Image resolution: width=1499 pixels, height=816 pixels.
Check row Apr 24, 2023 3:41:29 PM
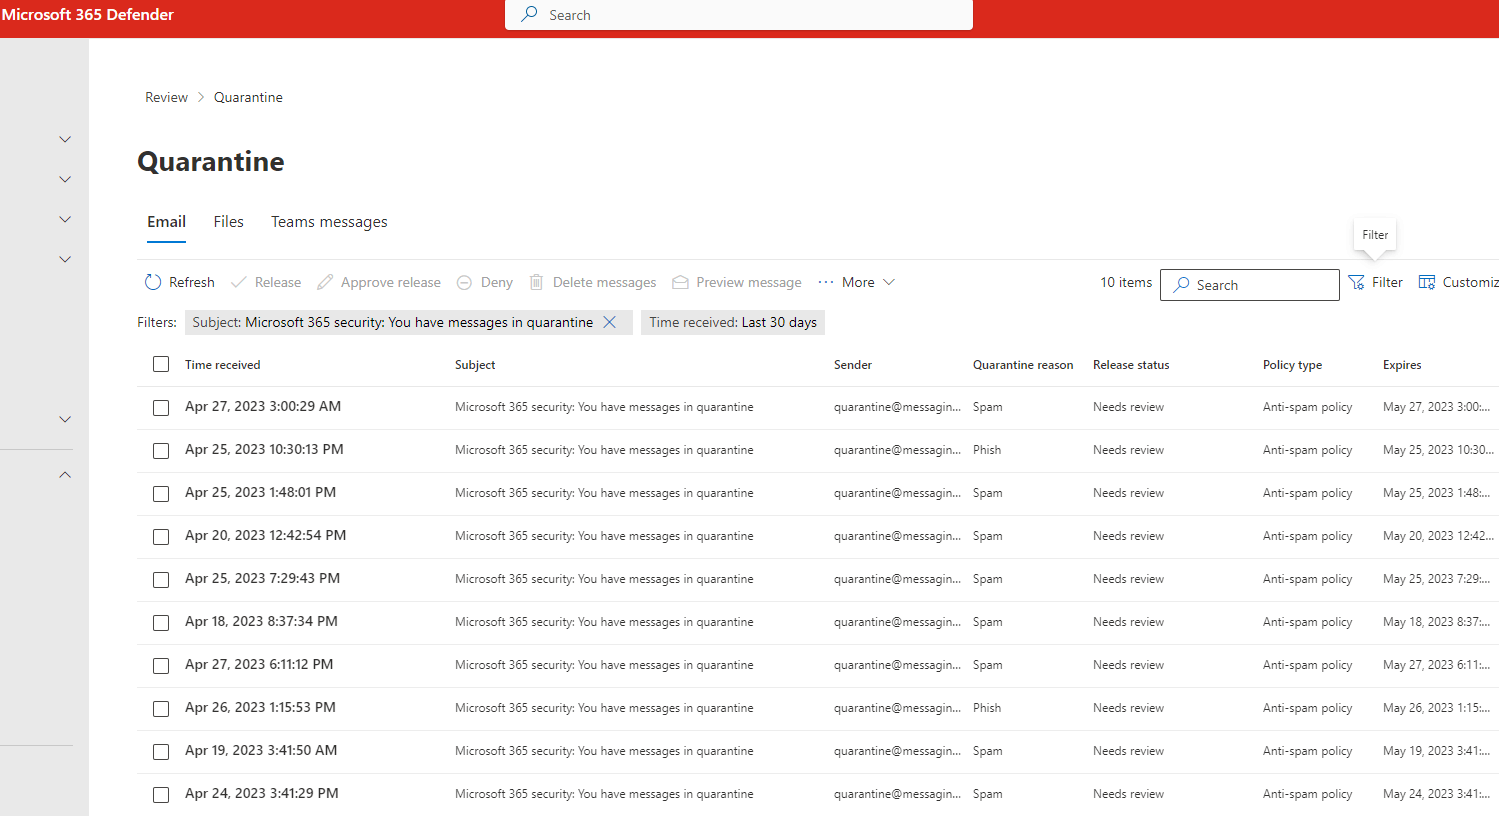(x=161, y=795)
